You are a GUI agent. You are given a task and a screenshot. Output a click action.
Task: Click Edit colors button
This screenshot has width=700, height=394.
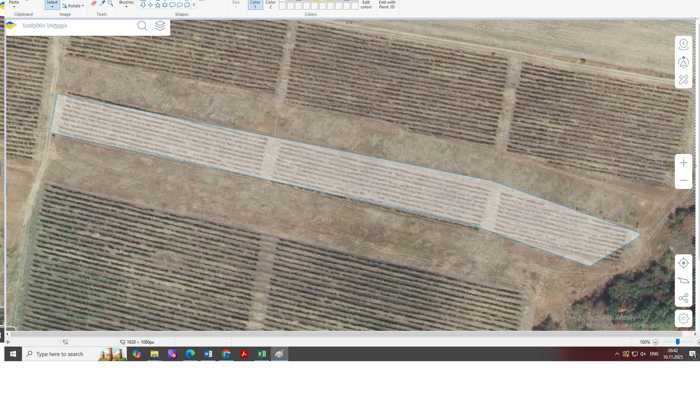(366, 4)
